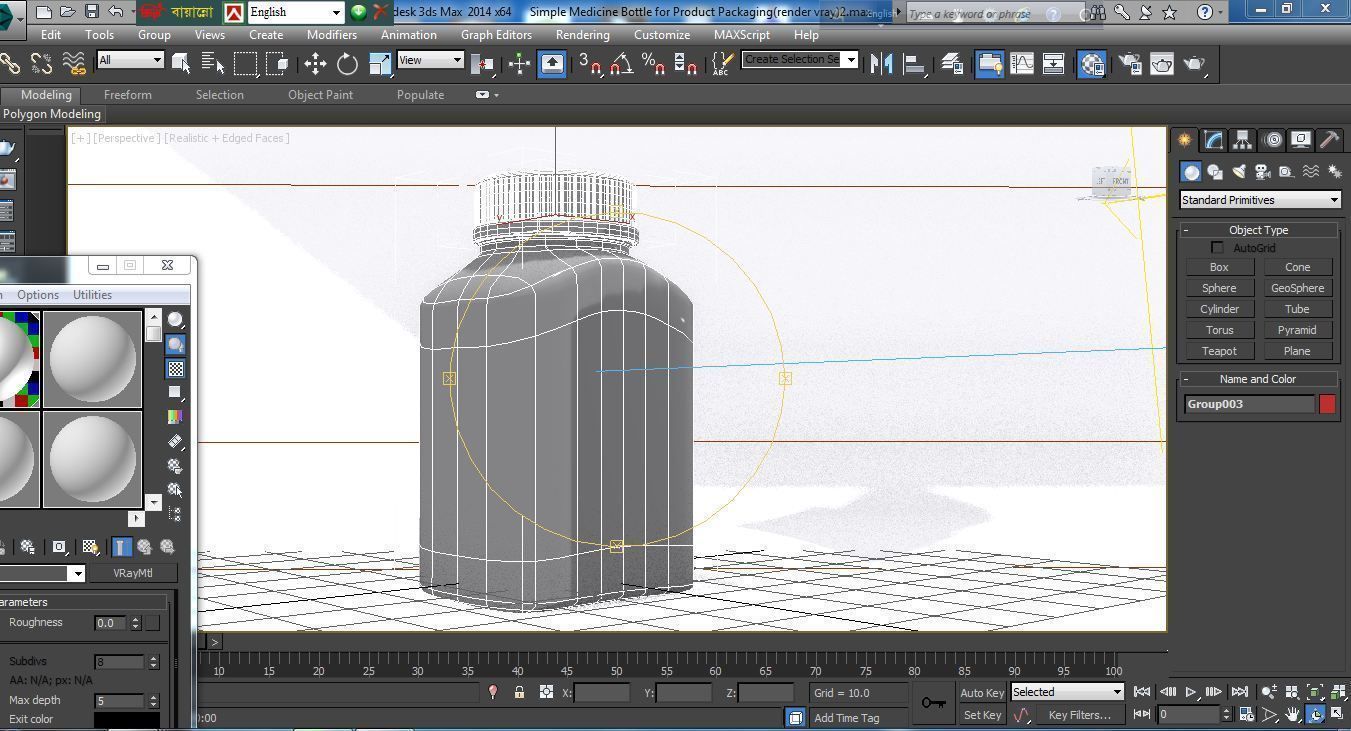Click the VRayMtl material type button
Viewport: 1351px width, 731px height.
133,573
